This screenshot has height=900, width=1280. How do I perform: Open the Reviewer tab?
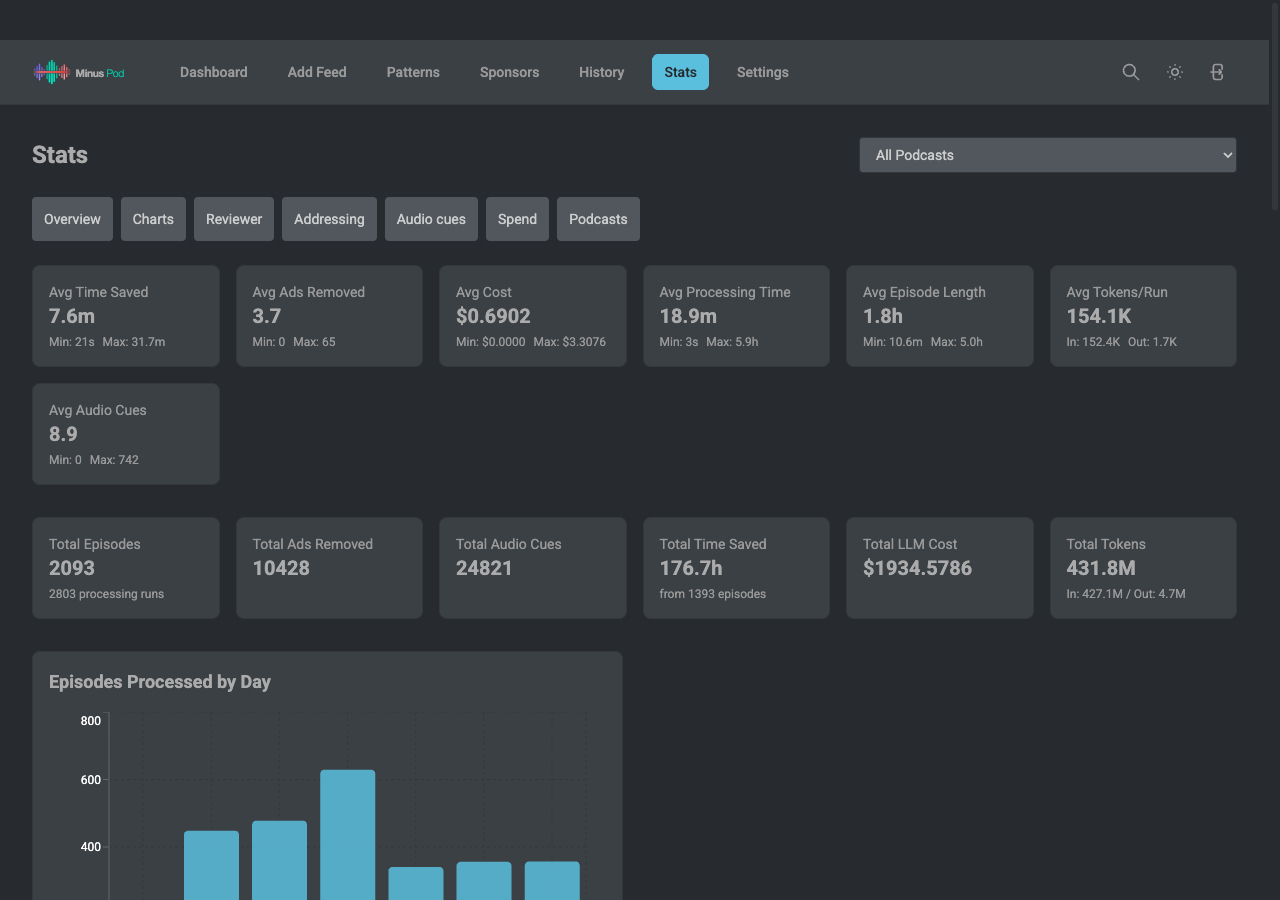pyautogui.click(x=234, y=219)
